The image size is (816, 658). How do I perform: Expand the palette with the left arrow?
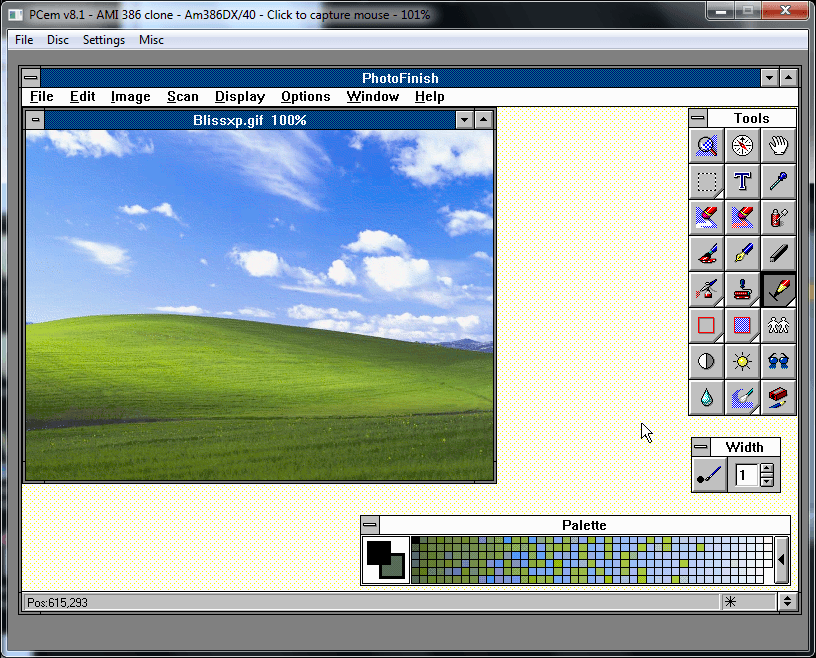tap(781, 560)
